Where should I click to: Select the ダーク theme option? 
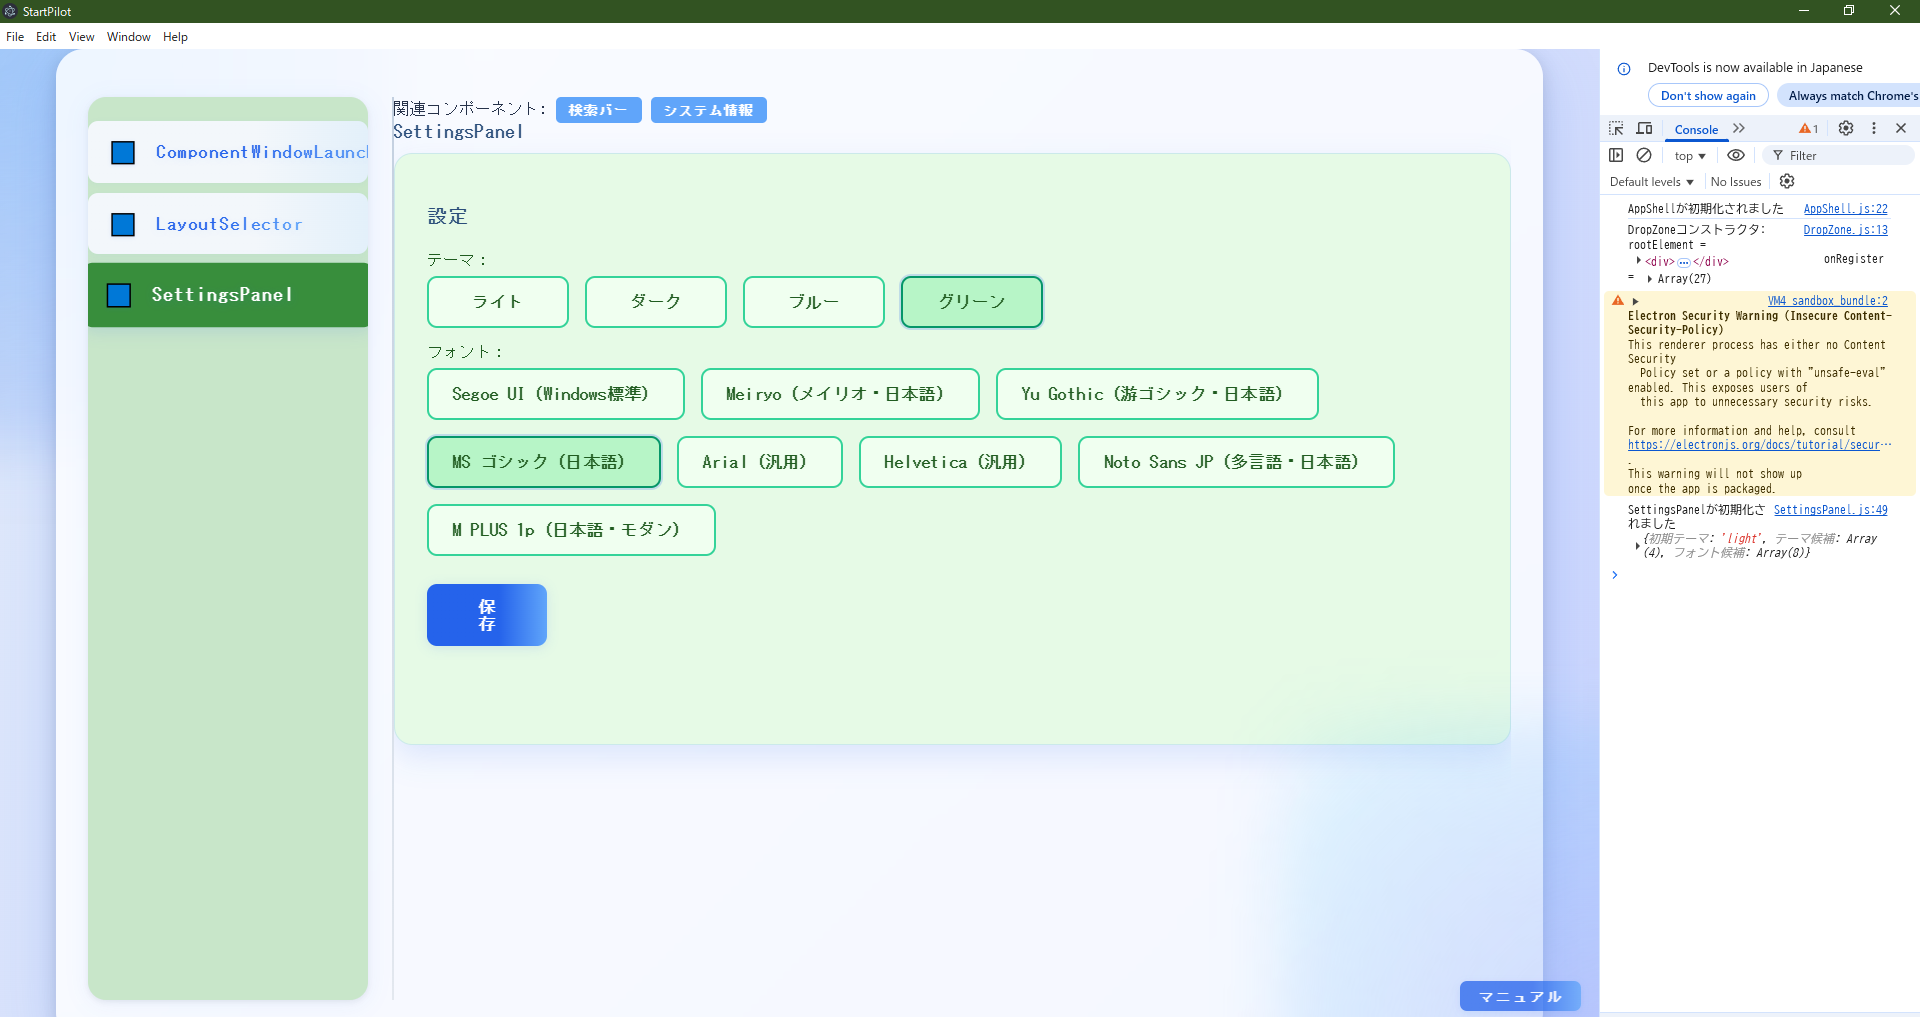655,302
